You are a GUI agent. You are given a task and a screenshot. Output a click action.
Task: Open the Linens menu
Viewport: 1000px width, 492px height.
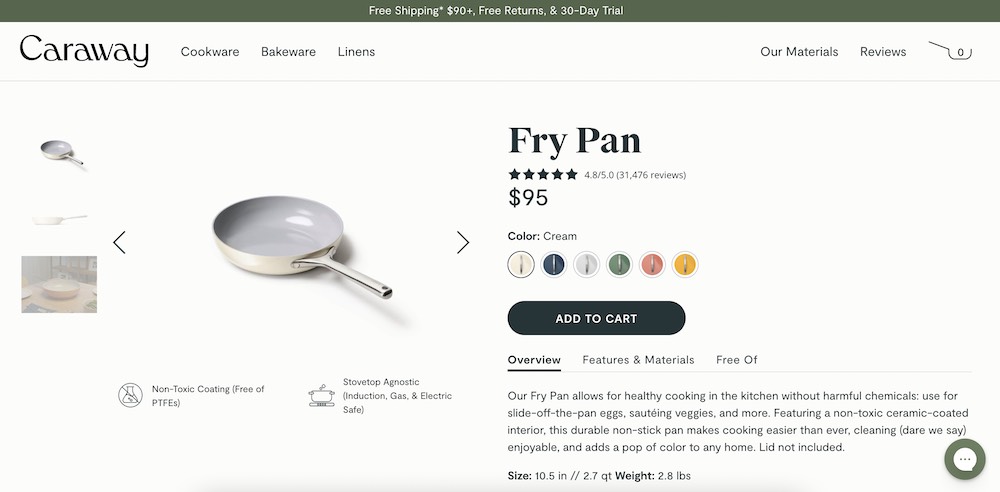pyautogui.click(x=356, y=52)
